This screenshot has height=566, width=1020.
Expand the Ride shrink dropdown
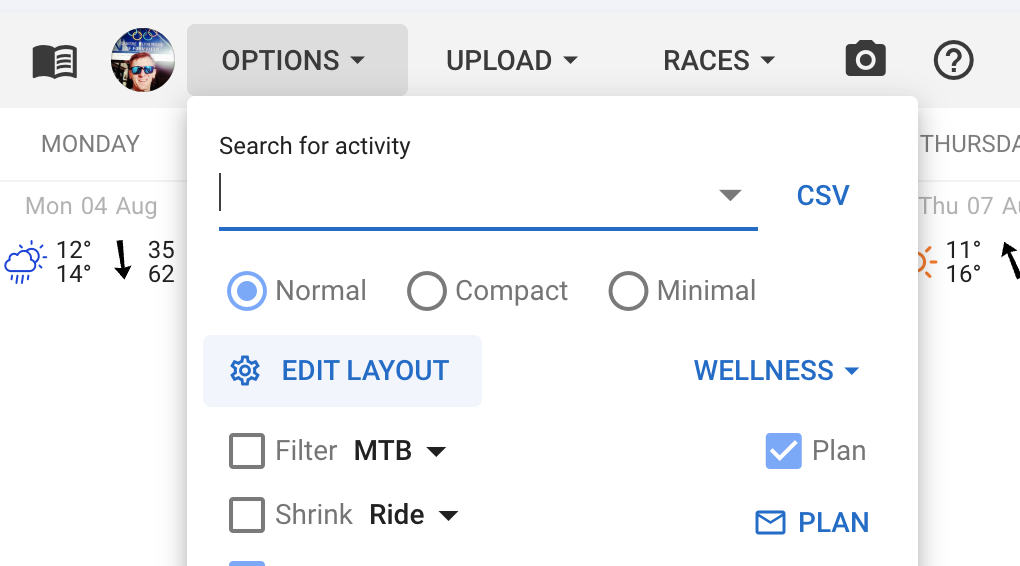[413, 515]
